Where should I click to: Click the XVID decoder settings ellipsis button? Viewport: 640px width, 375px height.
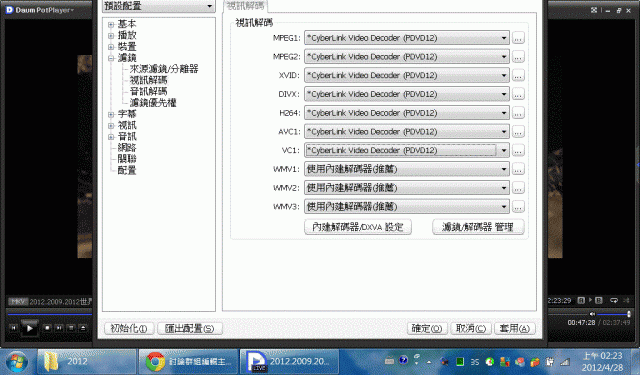click(518, 75)
